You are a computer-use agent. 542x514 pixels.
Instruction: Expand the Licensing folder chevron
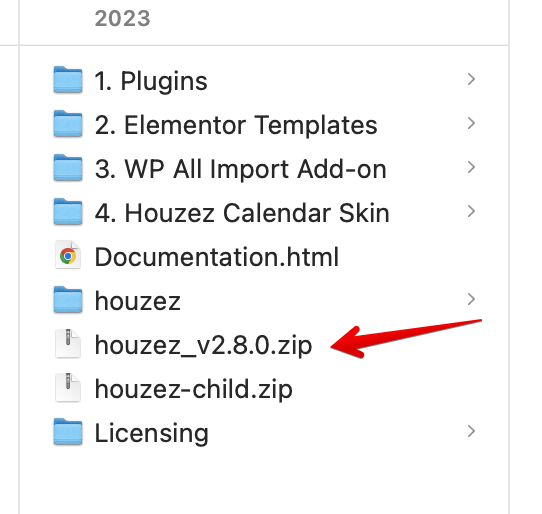(x=471, y=431)
